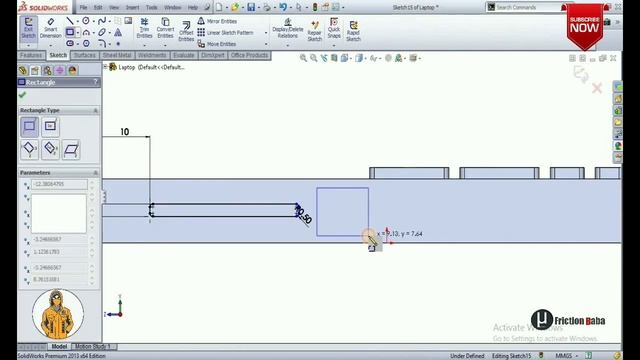Screen dimensions: 640x360
Task: Open the ConfigurationManager tab icon
Action: (48, 70)
